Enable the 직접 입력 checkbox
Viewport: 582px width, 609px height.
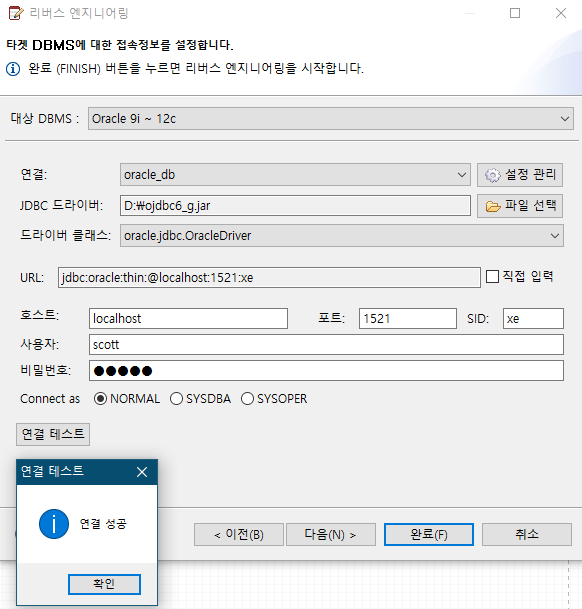[x=492, y=277]
